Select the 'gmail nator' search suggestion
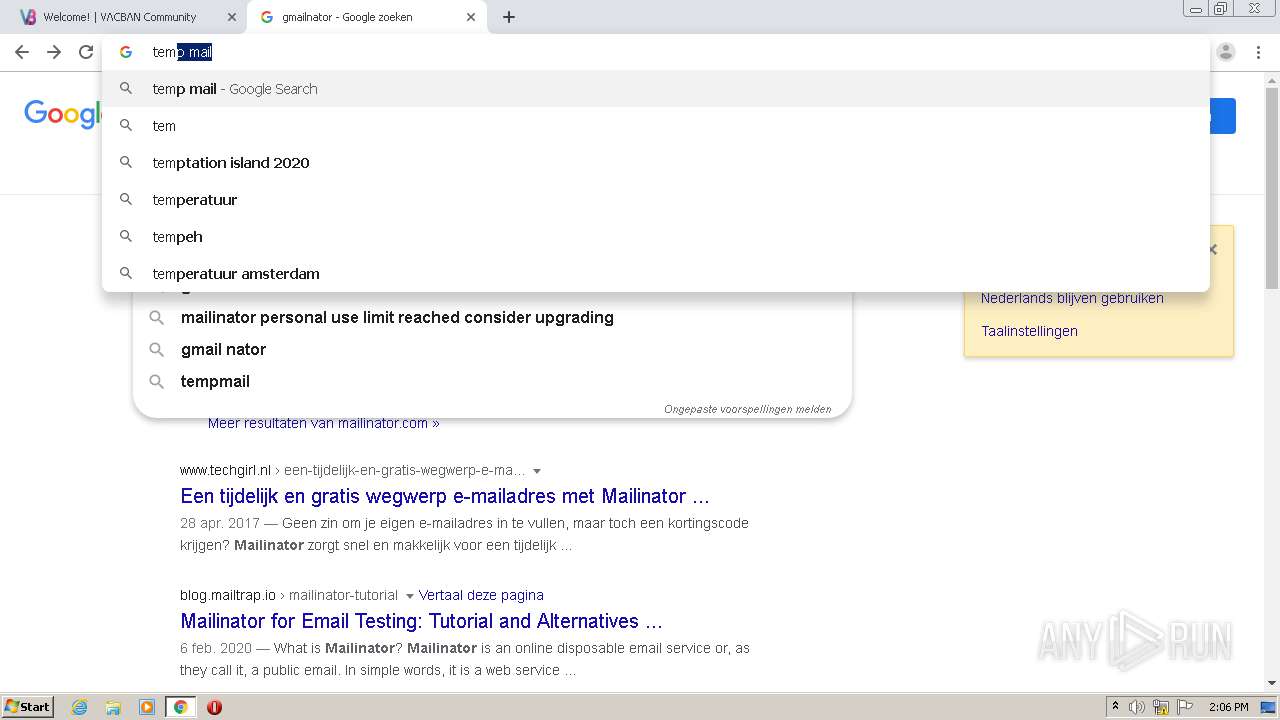1280x720 pixels. pos(492,349)
